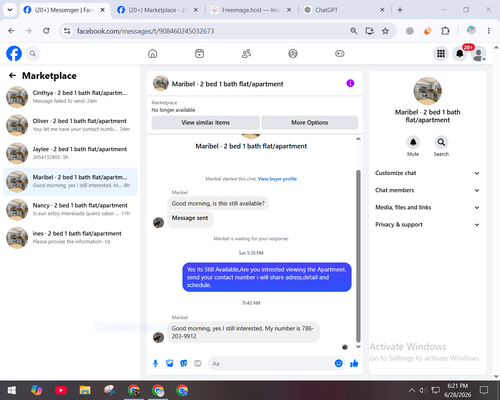Switch to the ChatGPT browser tab
The image size is (500, 400).
pos(343,10)
